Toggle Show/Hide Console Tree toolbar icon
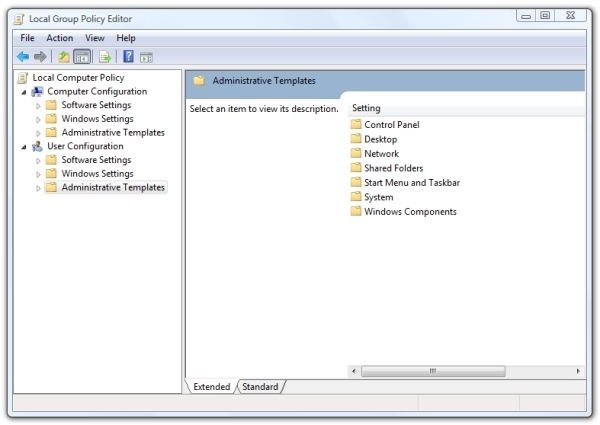 coord(82,57)
